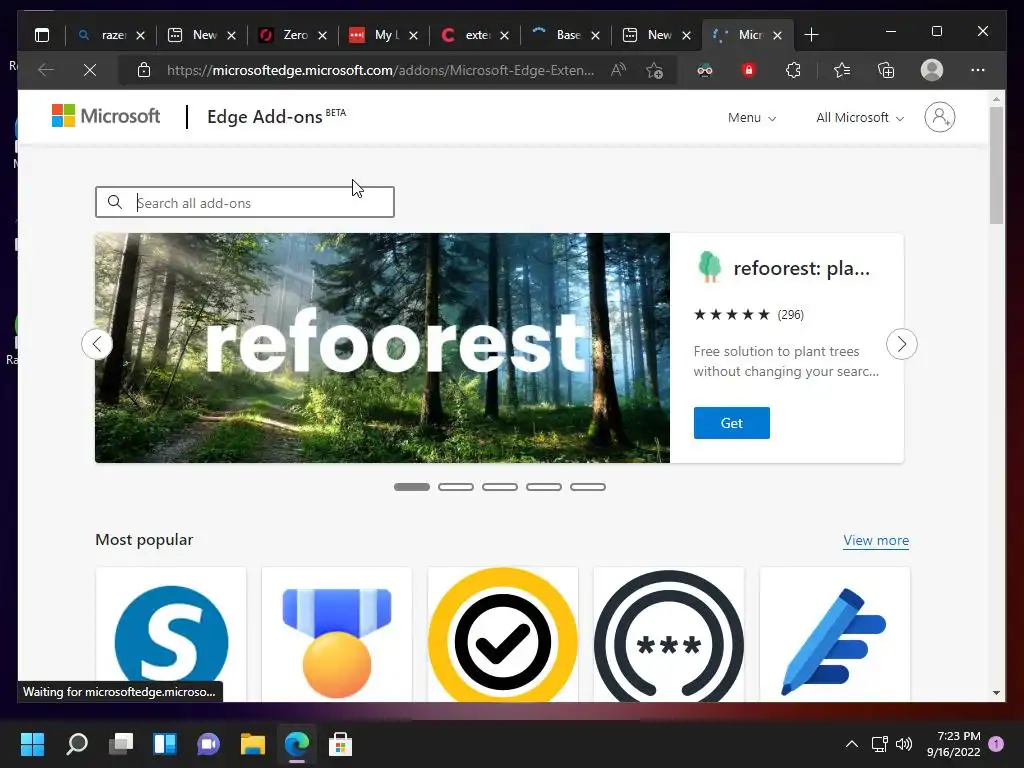This screenshot has width=1024, height=768.
Task: Click the search magnifier icon
Action: click(115, 202)
